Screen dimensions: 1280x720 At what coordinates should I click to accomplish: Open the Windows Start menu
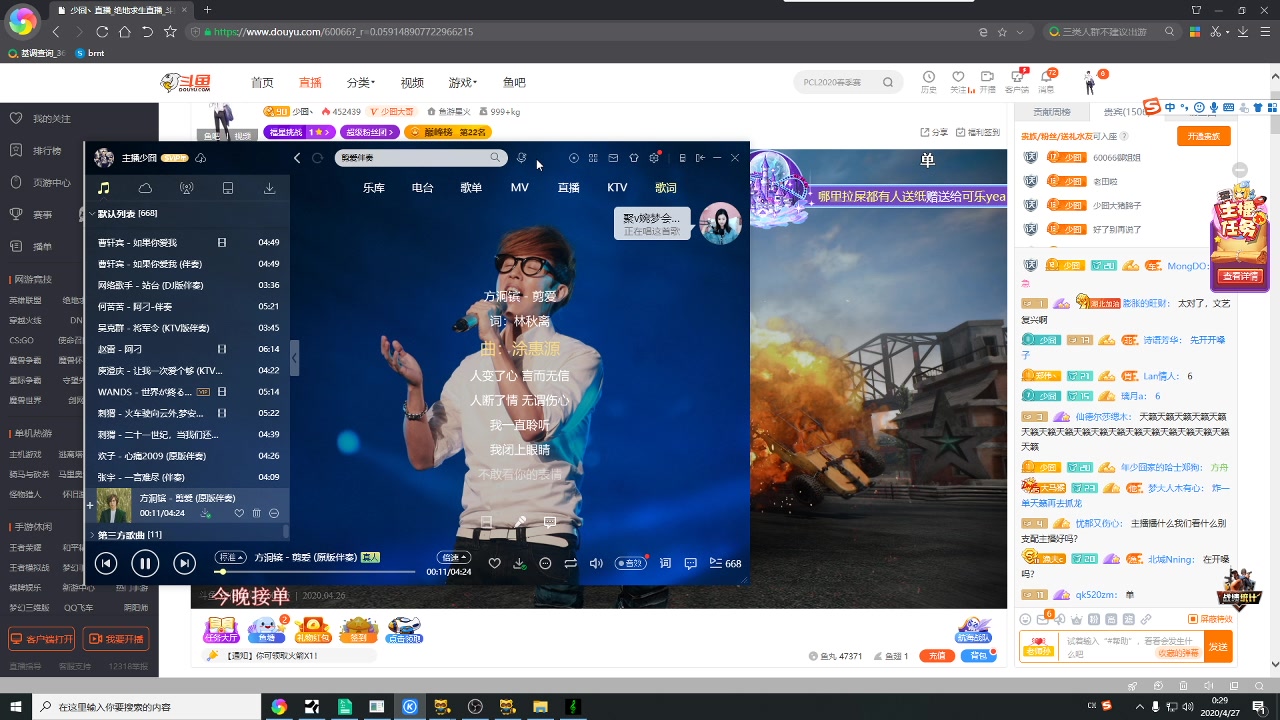click(x=15, y=707)
